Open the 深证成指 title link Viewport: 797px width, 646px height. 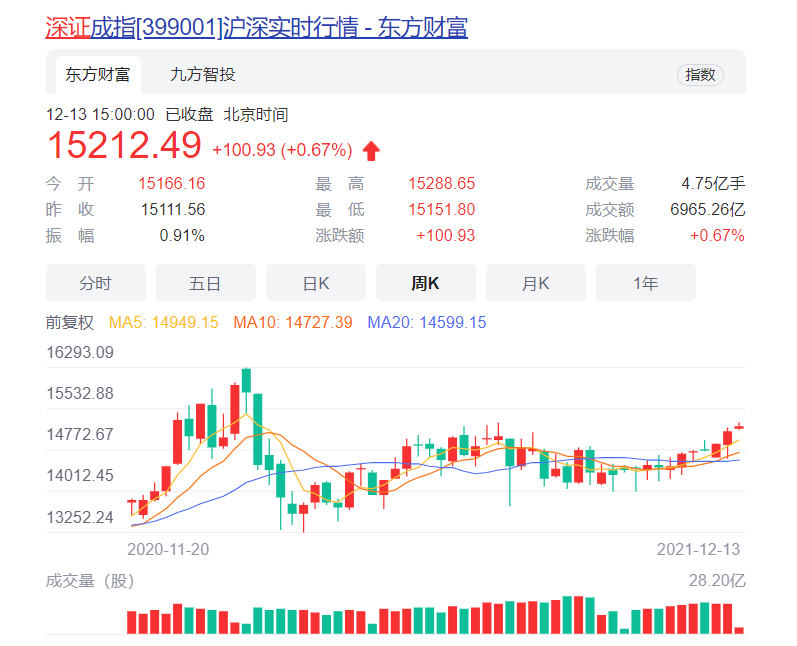pyautogui.click(x=257, y=27)
